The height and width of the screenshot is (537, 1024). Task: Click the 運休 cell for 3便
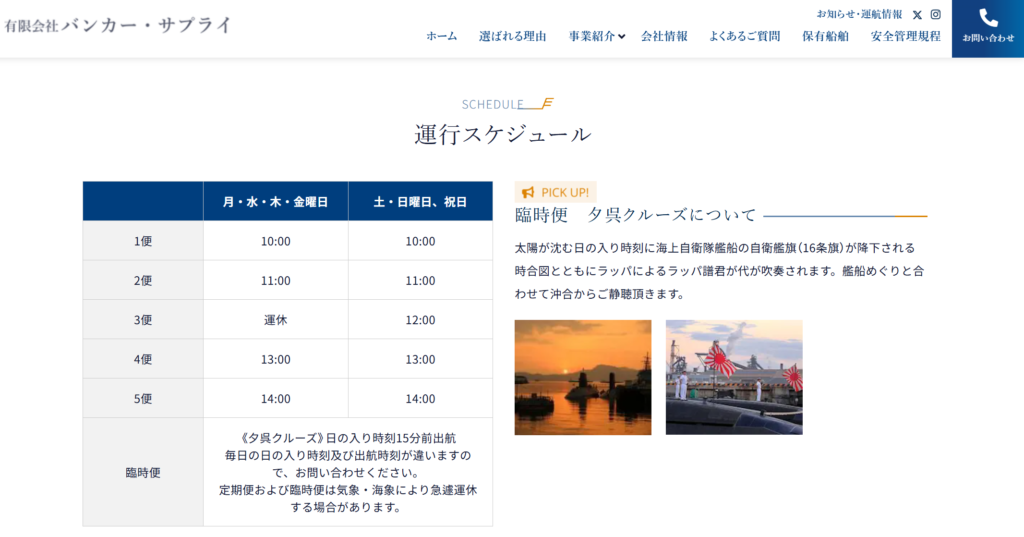(x=275, y=320)
